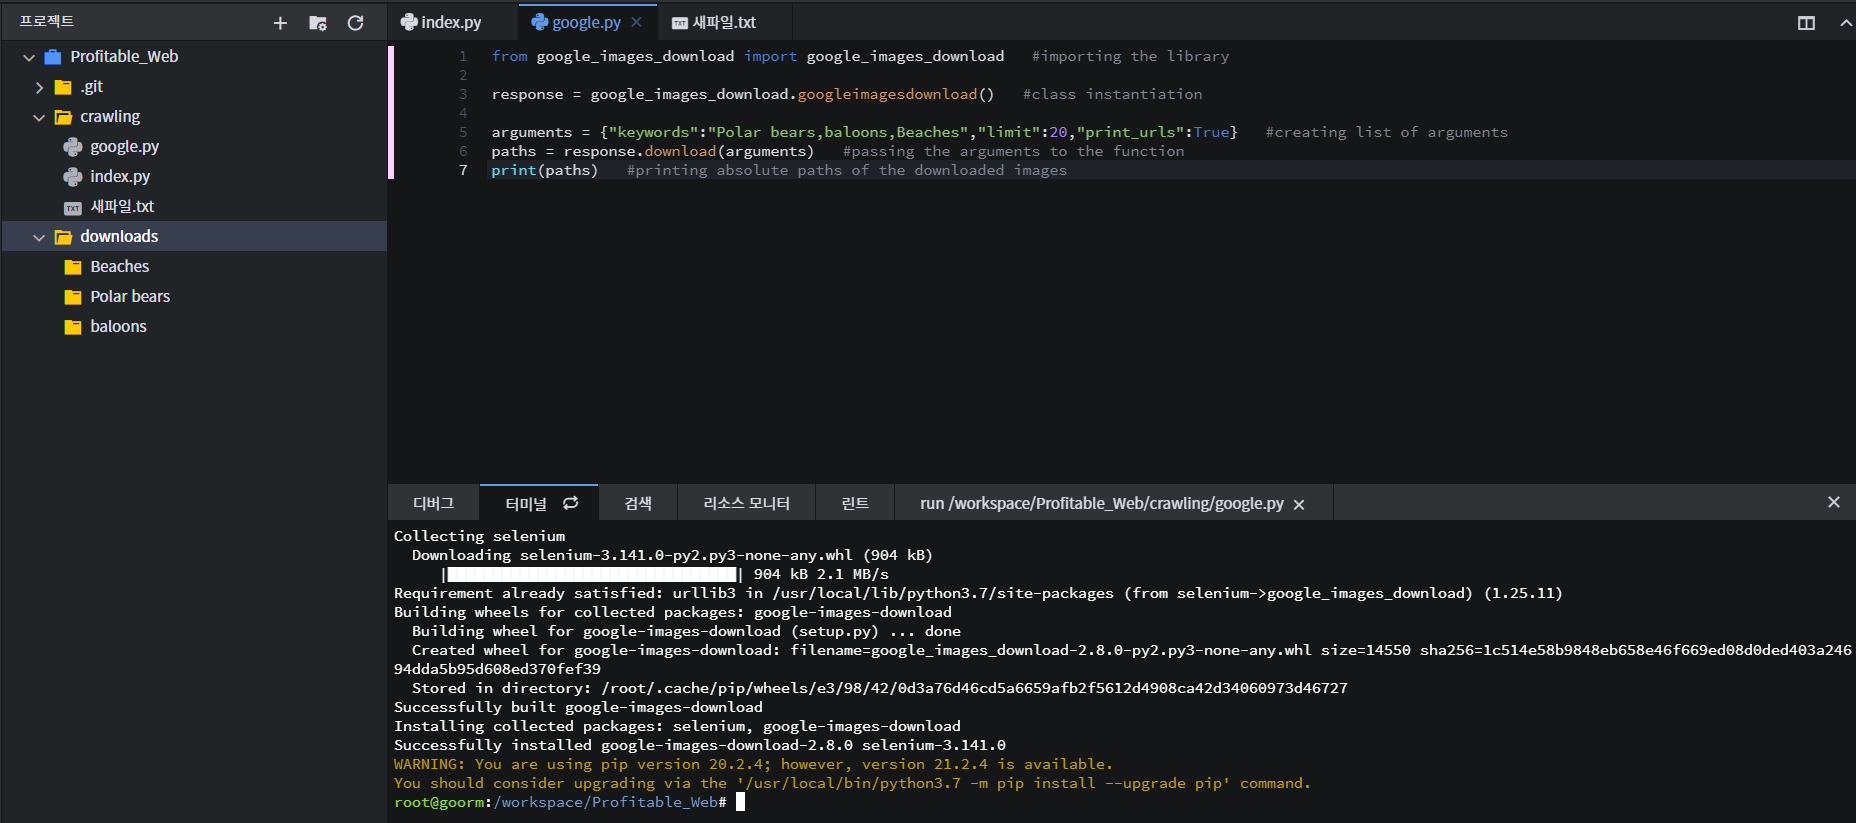Image resolution: width=1856 pixels, height=823 pixels.
Task: Click the new folder icon in project panel
Action: click(x=318, y=23)
